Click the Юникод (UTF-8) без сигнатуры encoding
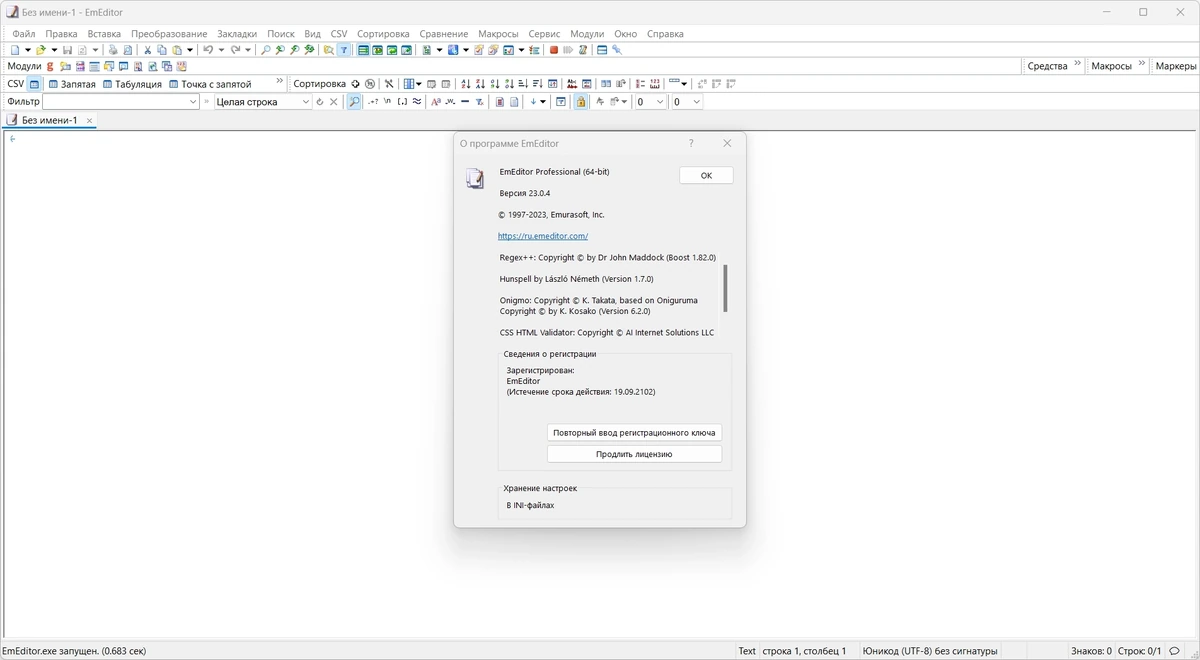 click(930, 651)
